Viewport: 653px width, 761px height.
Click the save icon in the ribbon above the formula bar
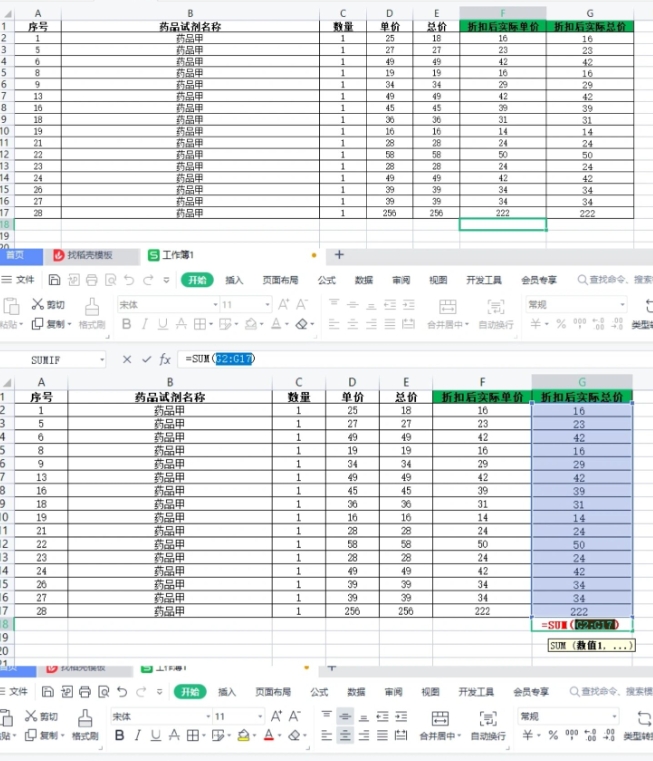(x=54, y=280)
